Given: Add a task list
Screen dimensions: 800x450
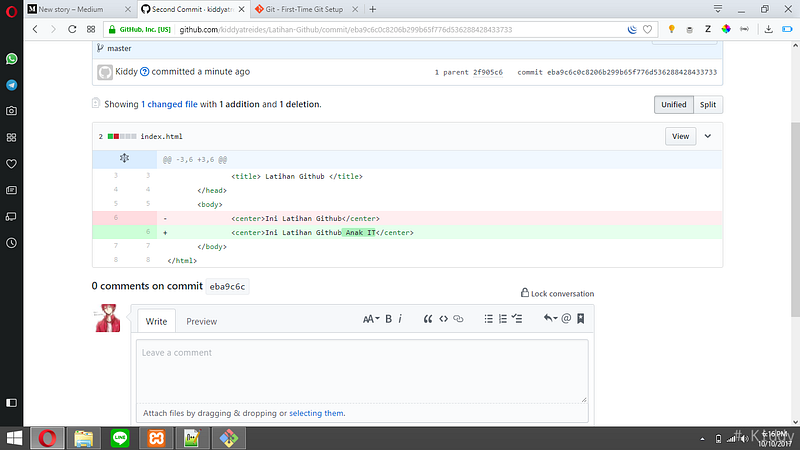Looking at the screenshot, I should point(517,319).
